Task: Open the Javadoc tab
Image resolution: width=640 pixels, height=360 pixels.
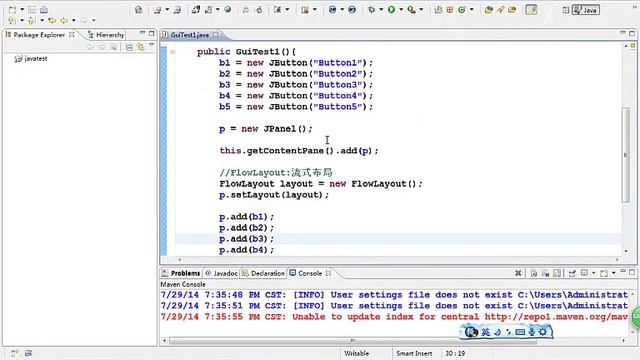Action: pyautogui.click(x=222, y=273)
